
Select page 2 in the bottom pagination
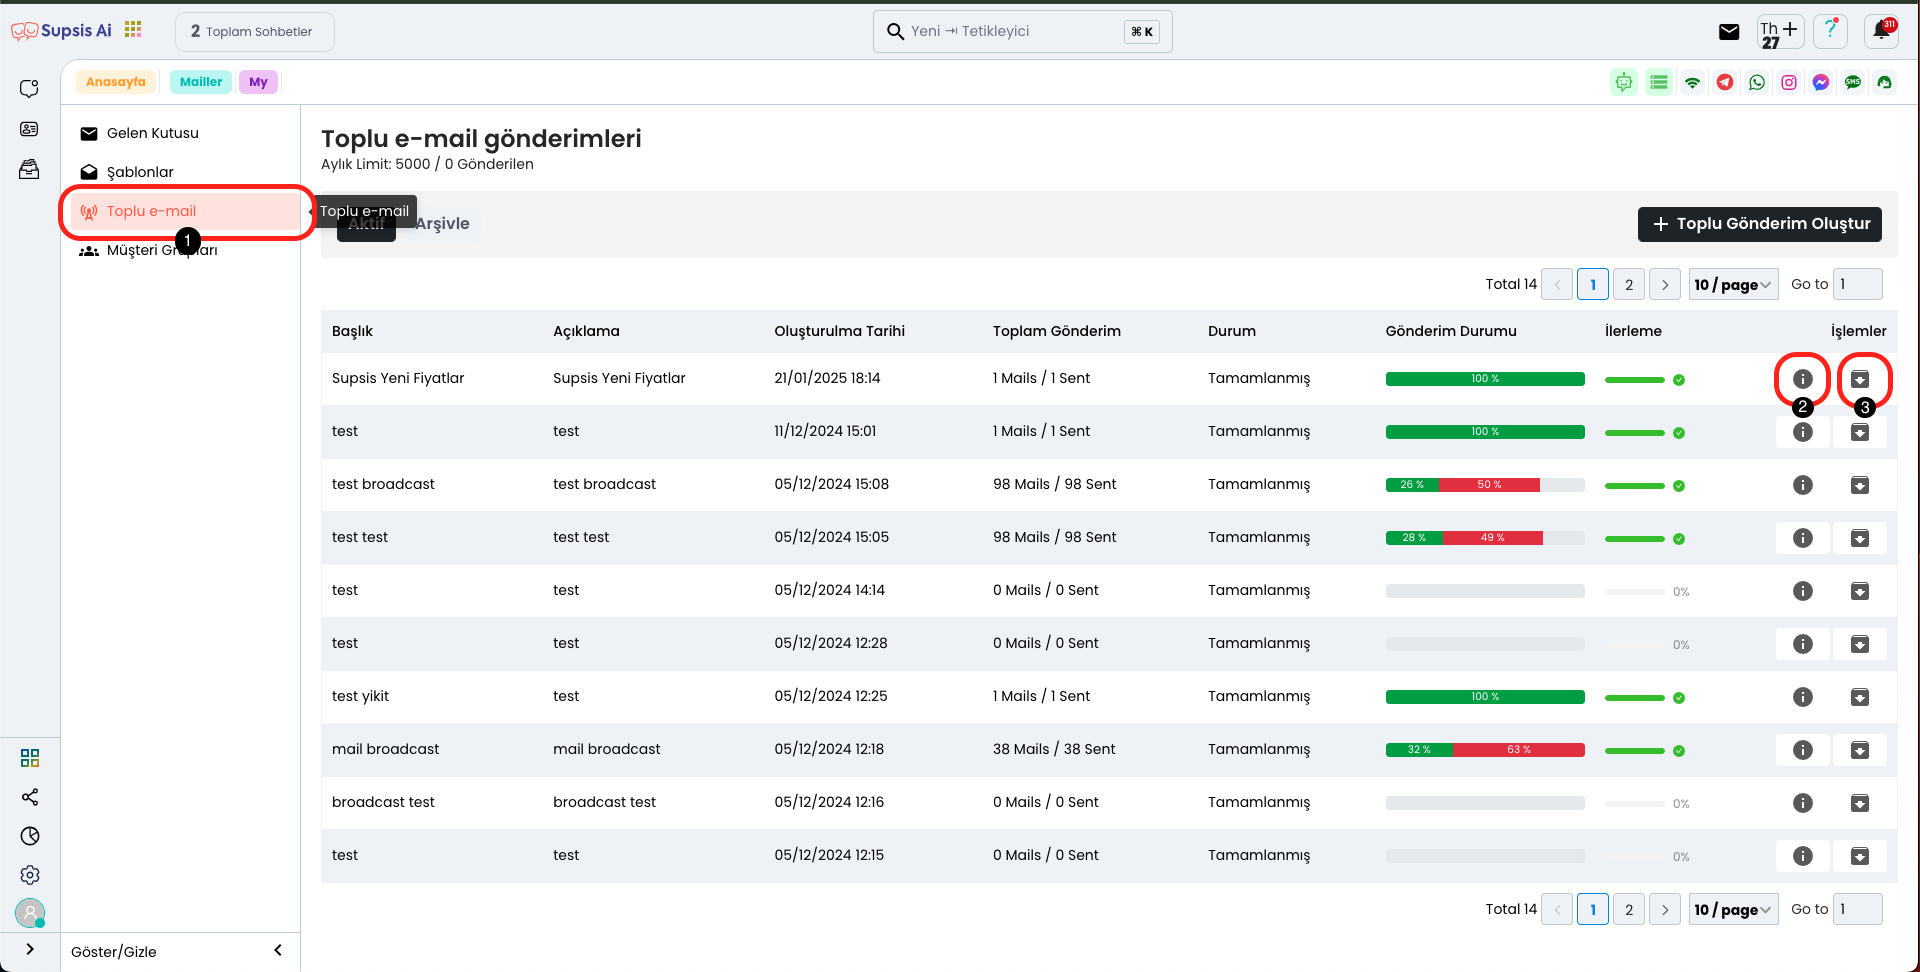tap(1629, 910)
